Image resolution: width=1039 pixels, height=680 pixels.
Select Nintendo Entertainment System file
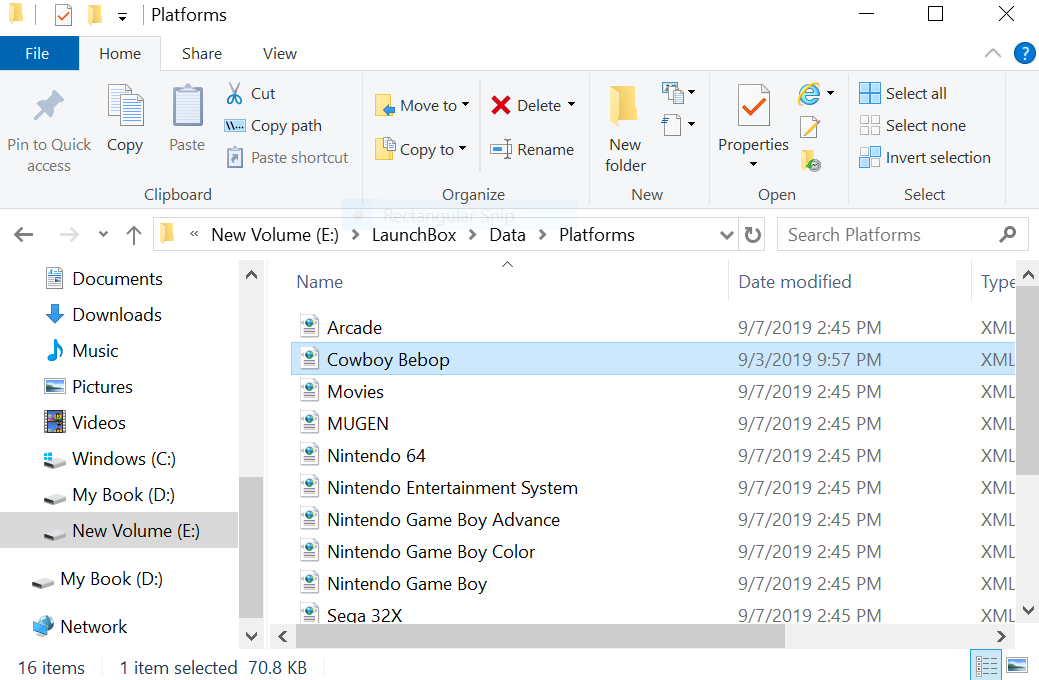point(653,488)
